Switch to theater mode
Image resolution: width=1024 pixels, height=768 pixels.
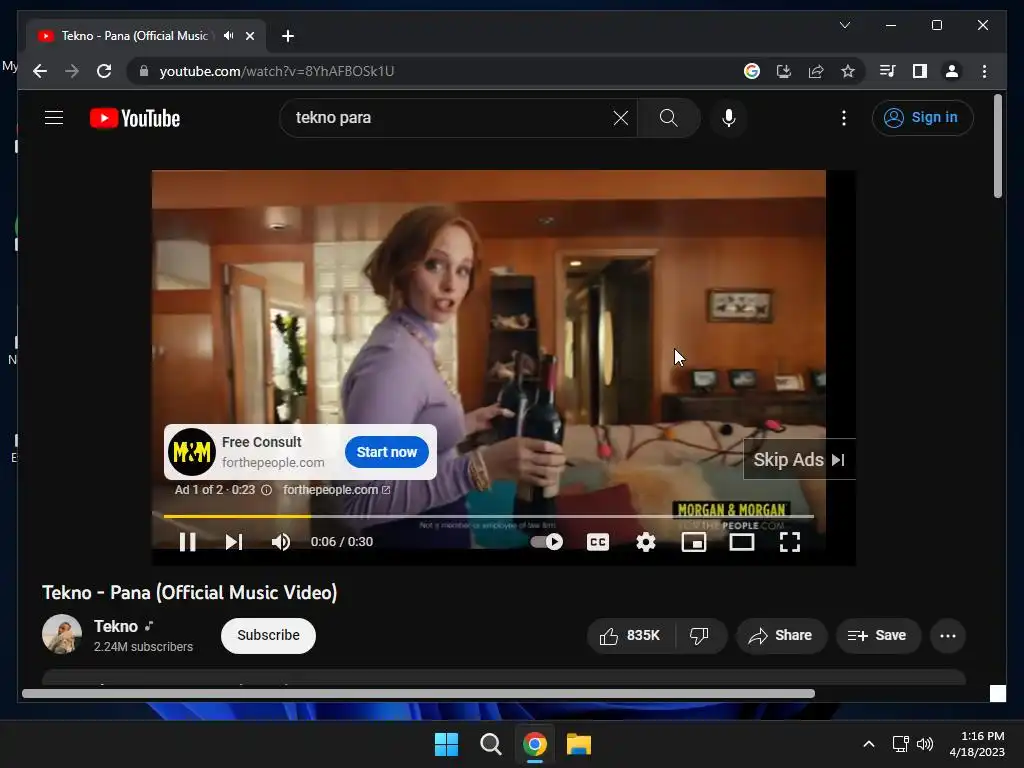[x=742, y=542]
